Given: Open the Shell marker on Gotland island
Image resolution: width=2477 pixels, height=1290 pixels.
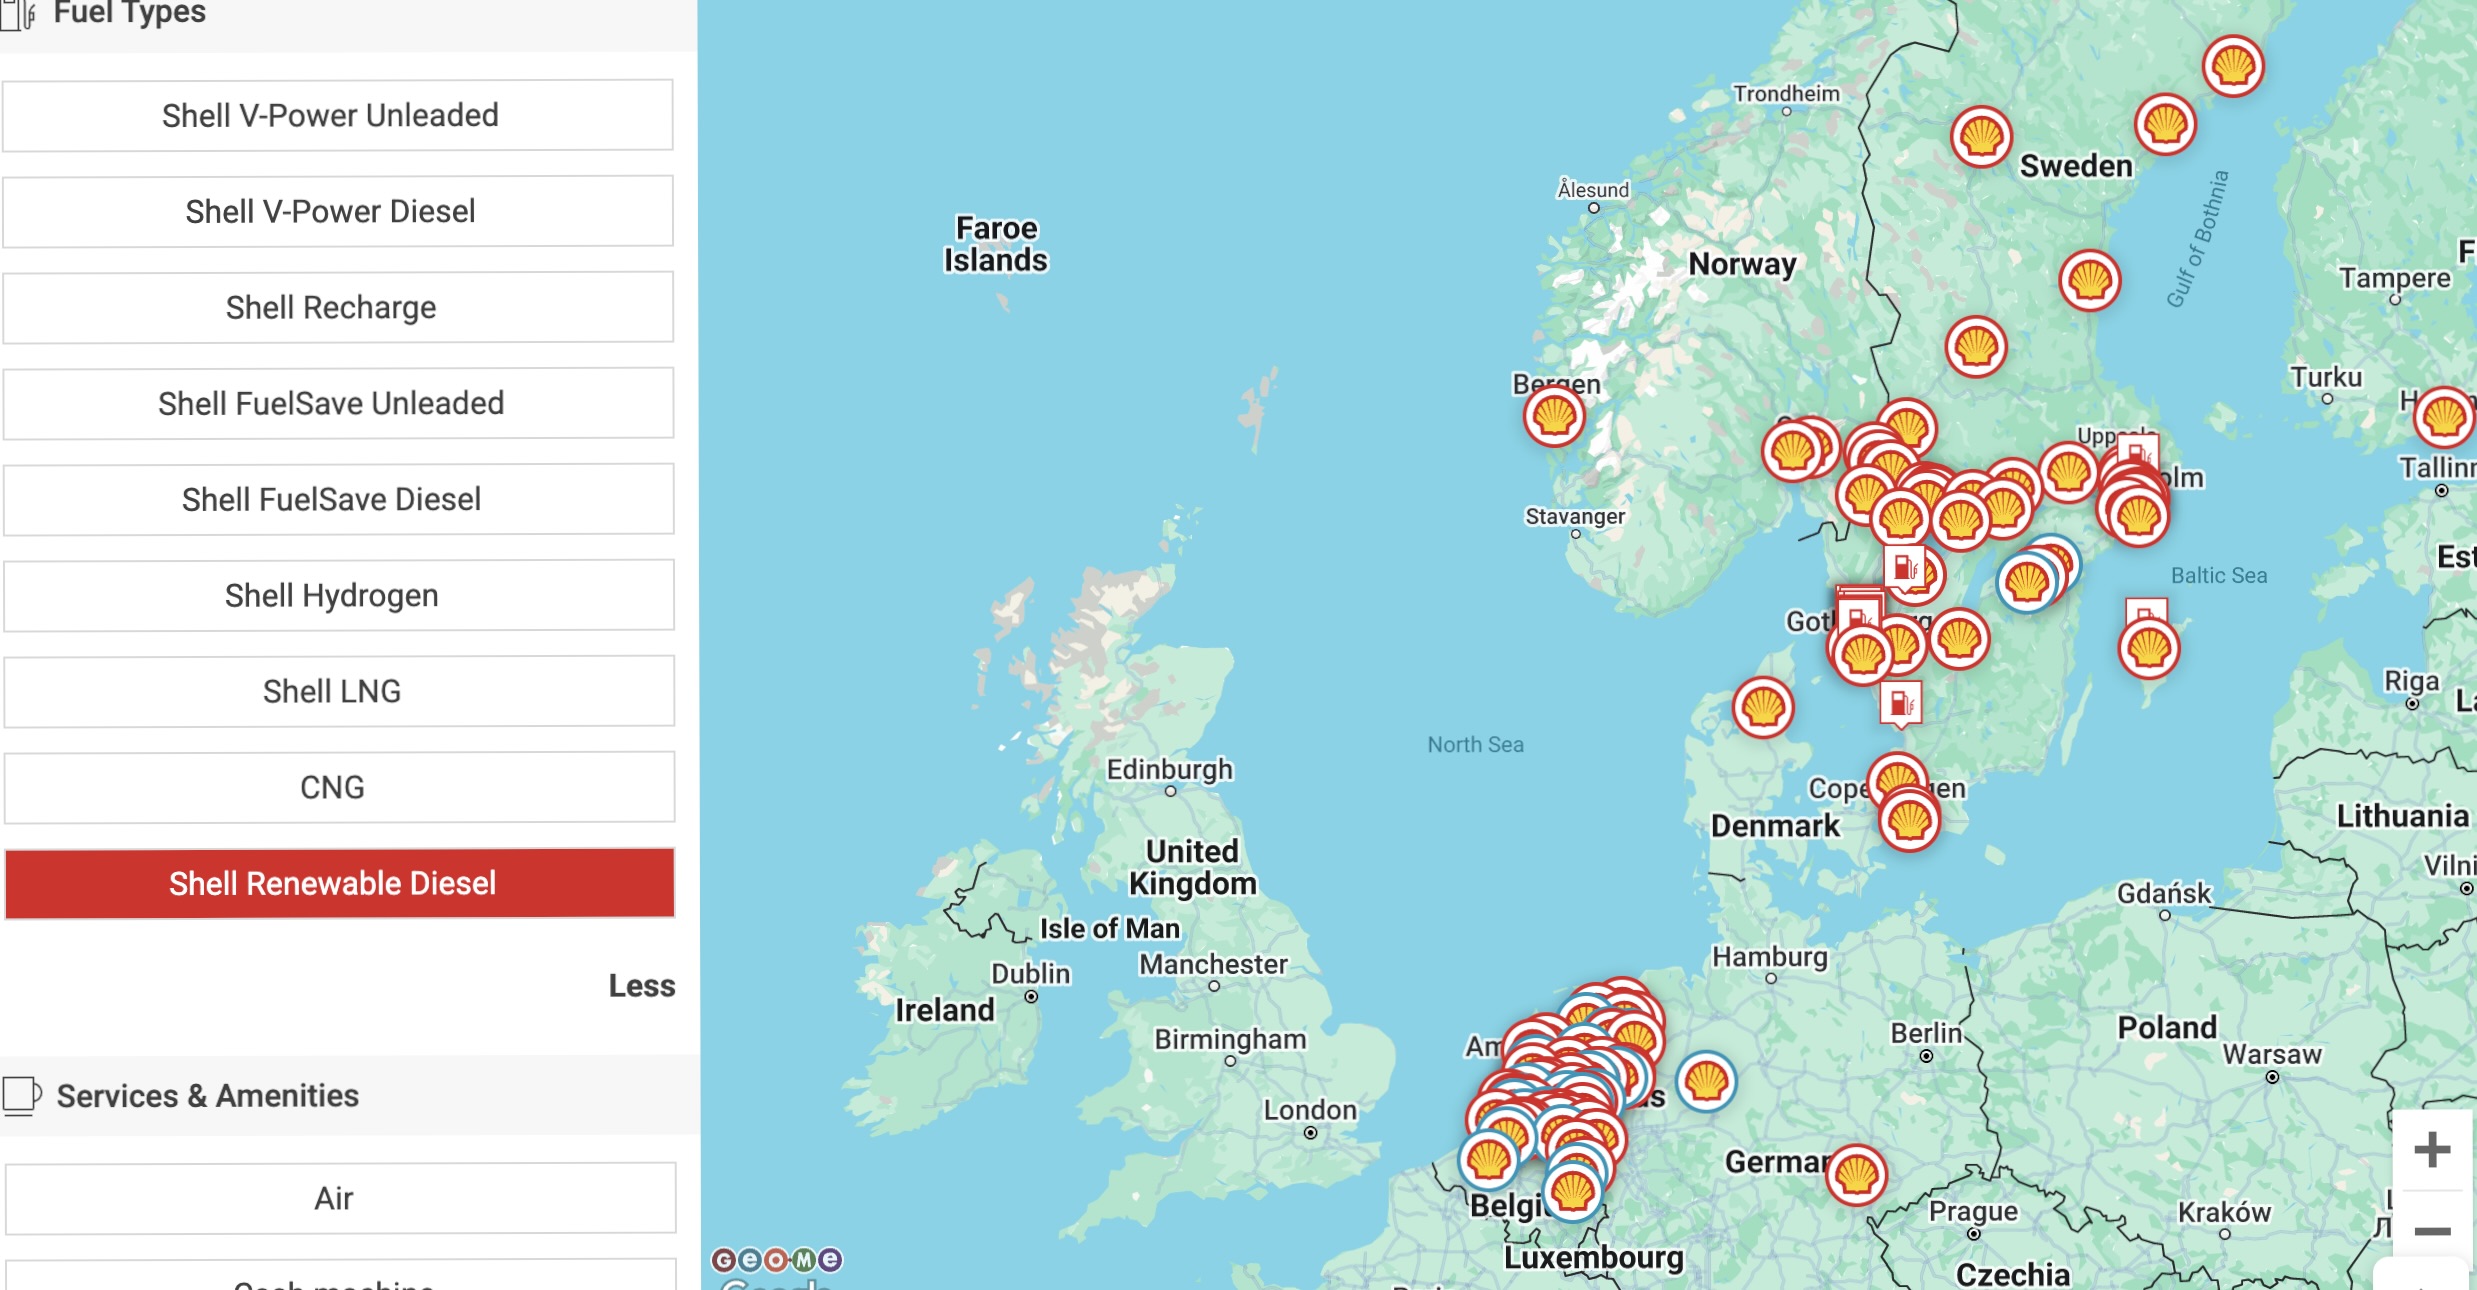Looking at the screenshot, I should click(x=2149, y=649).
